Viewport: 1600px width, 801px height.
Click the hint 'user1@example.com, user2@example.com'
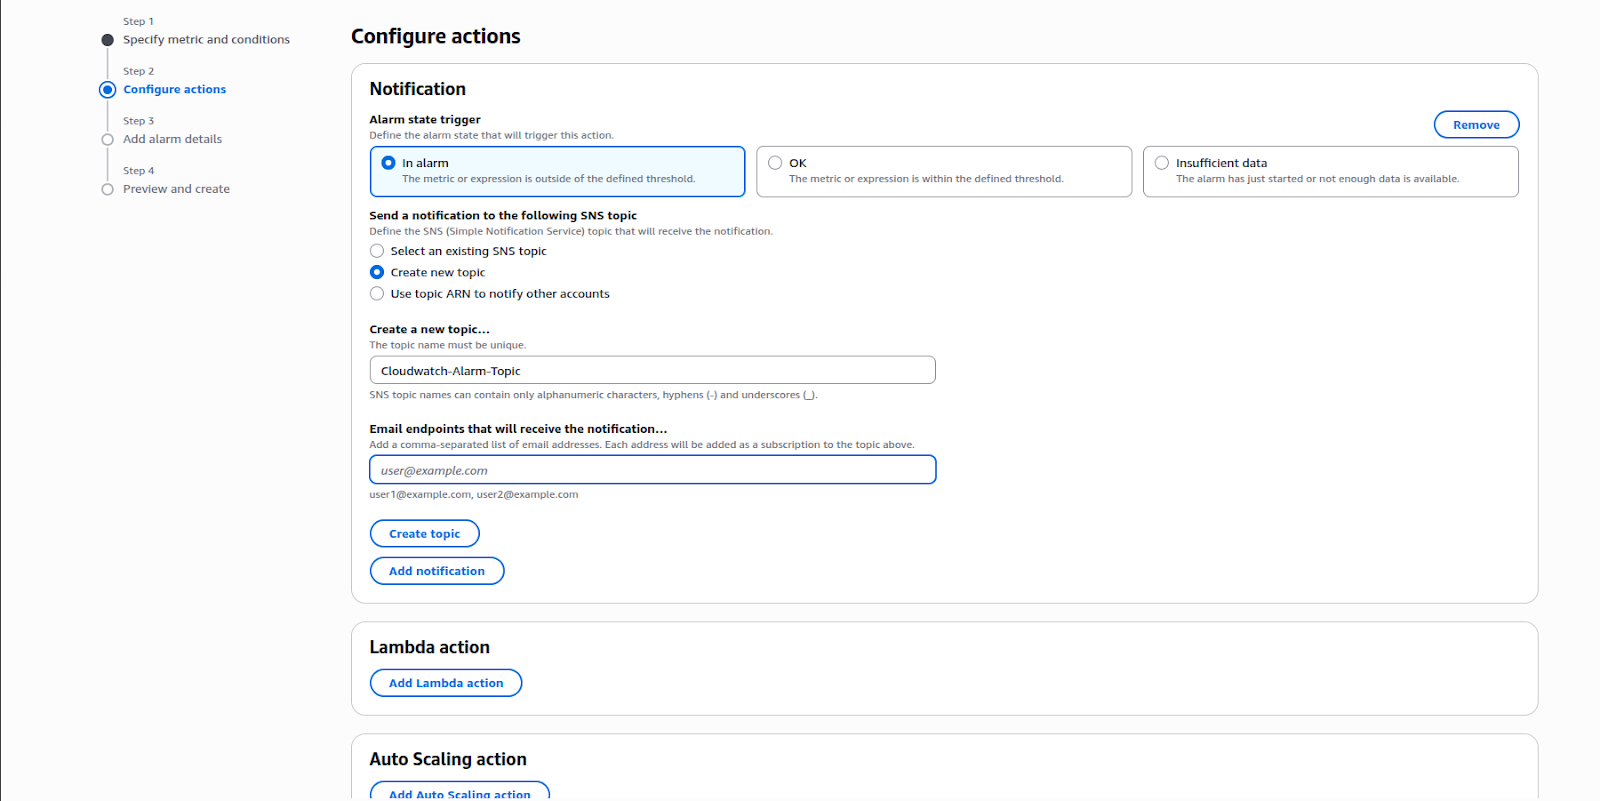(474, 495)
